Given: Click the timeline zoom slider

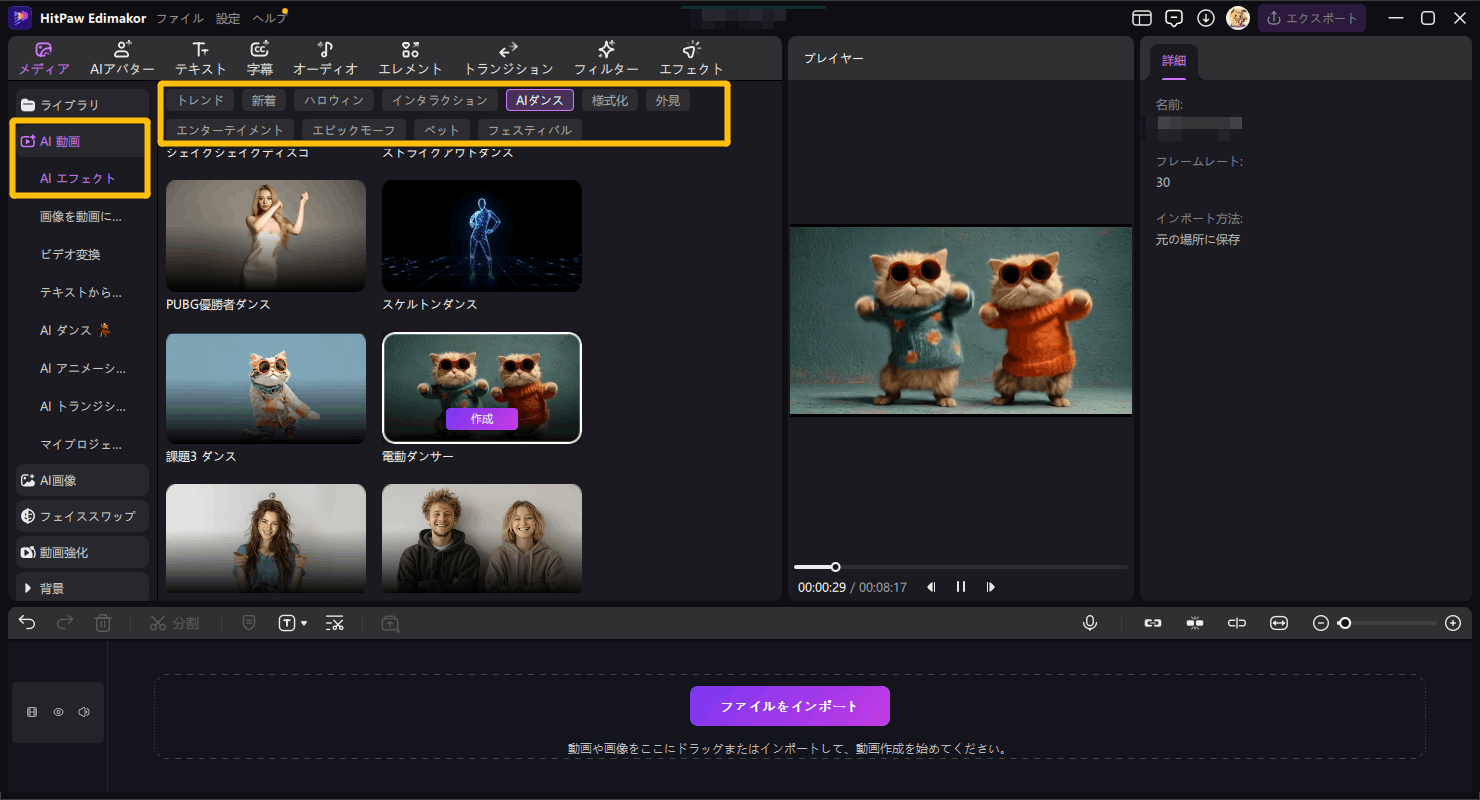Looking at the screenshot, I should tap(1390, 623).
